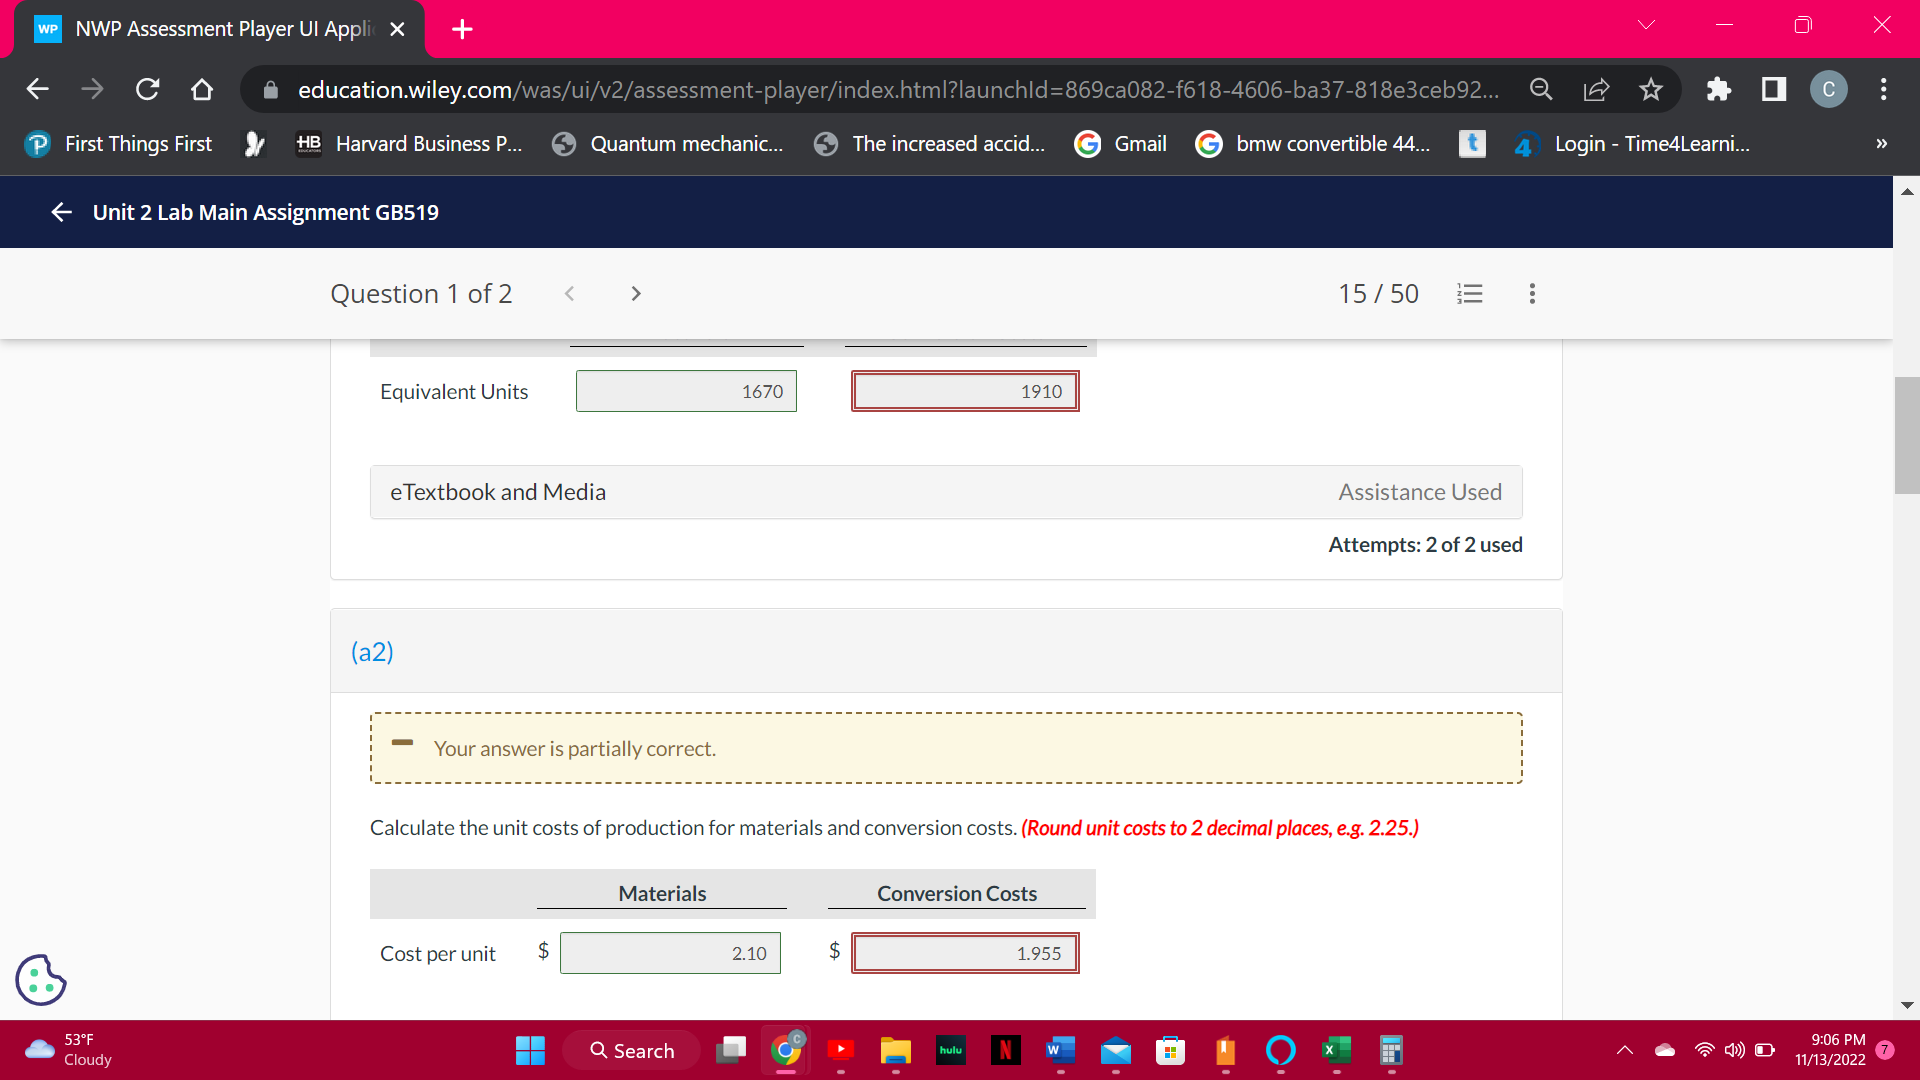Open the Chrome extensions puzzle icon
The height and width of the screenshot is (1080, 1920).
tap(1720, 89)
